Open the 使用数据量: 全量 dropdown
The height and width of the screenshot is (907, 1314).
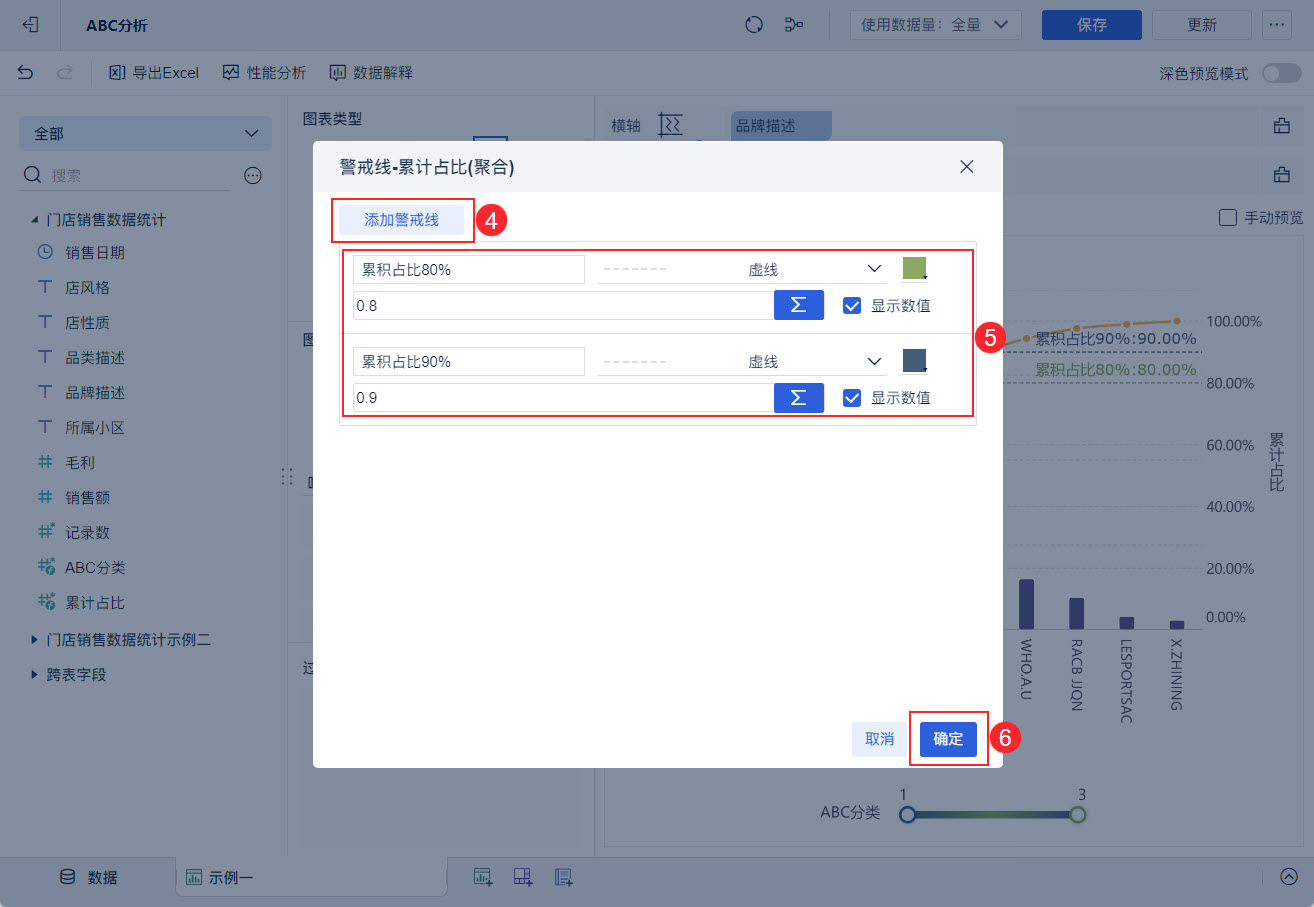click(x=935, y=25)
